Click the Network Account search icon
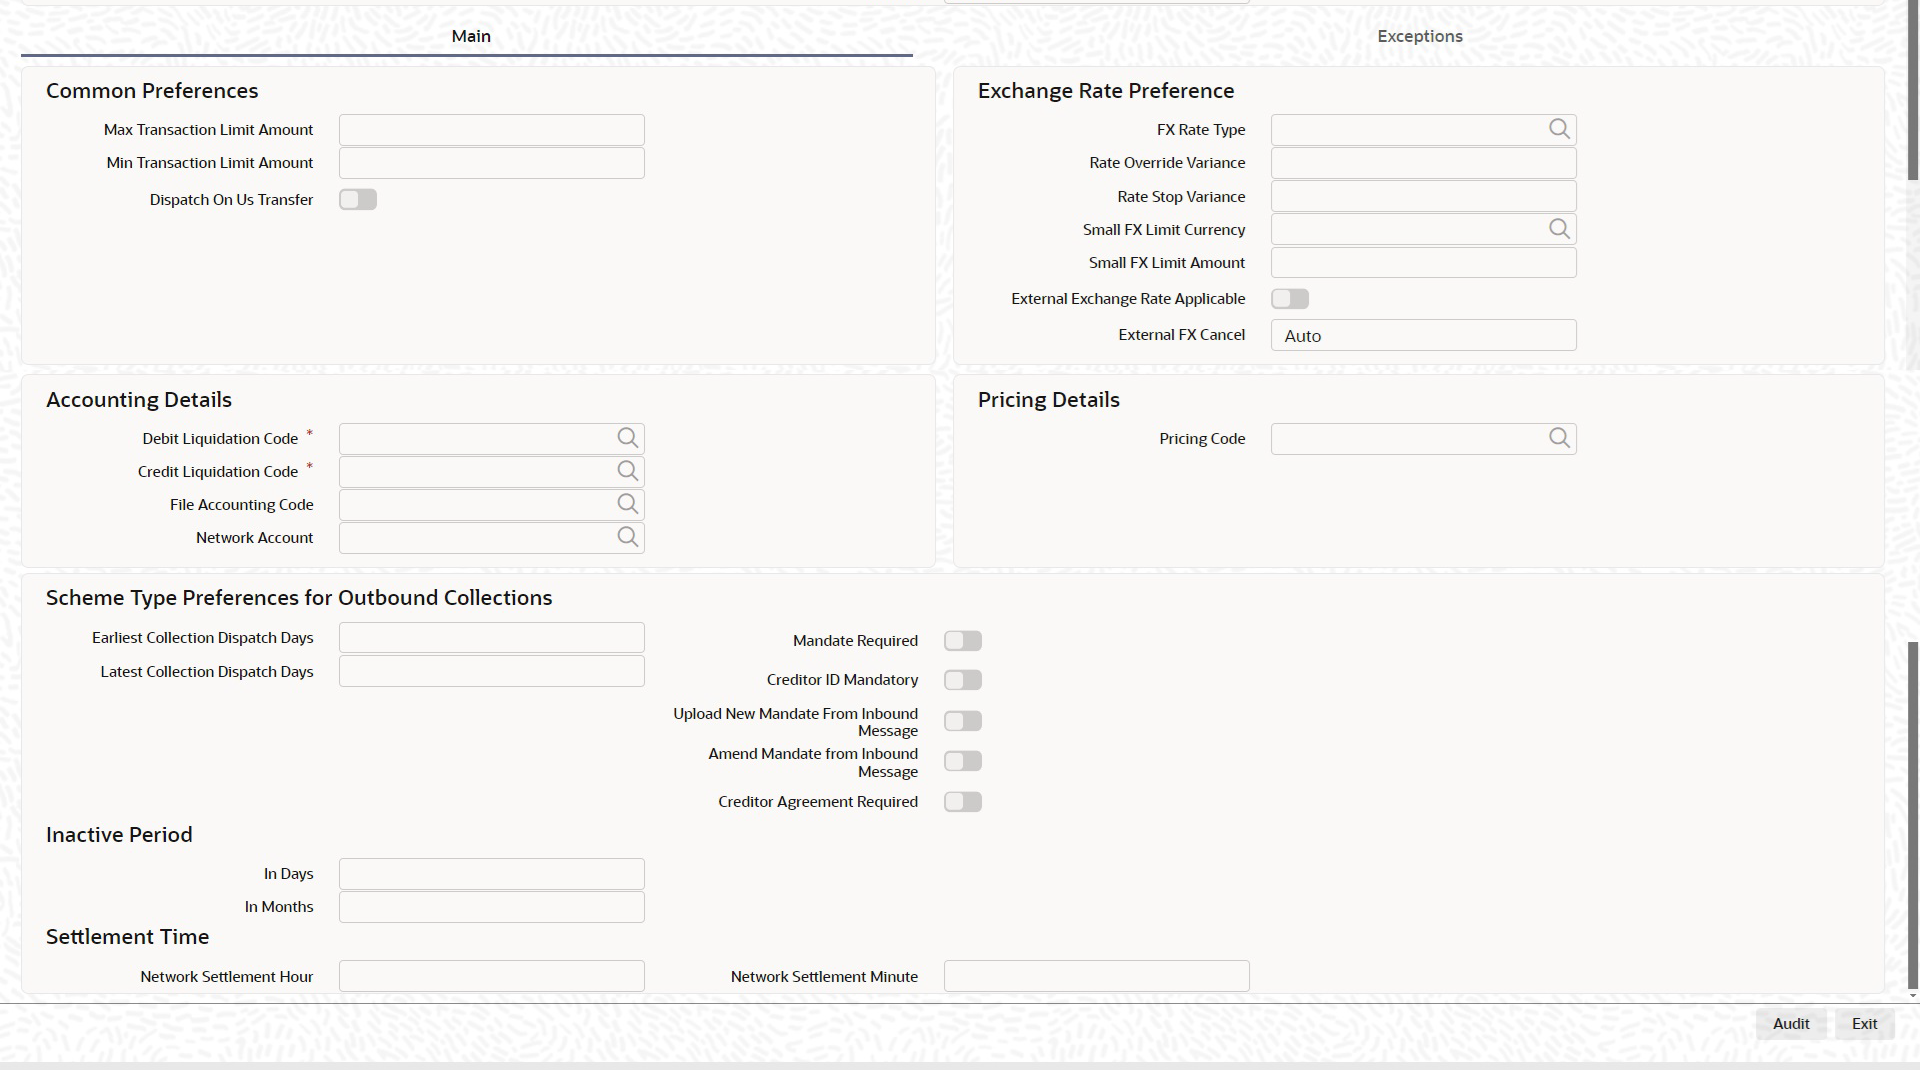Screen dimensions: 1920x1070 coord(627,537)
